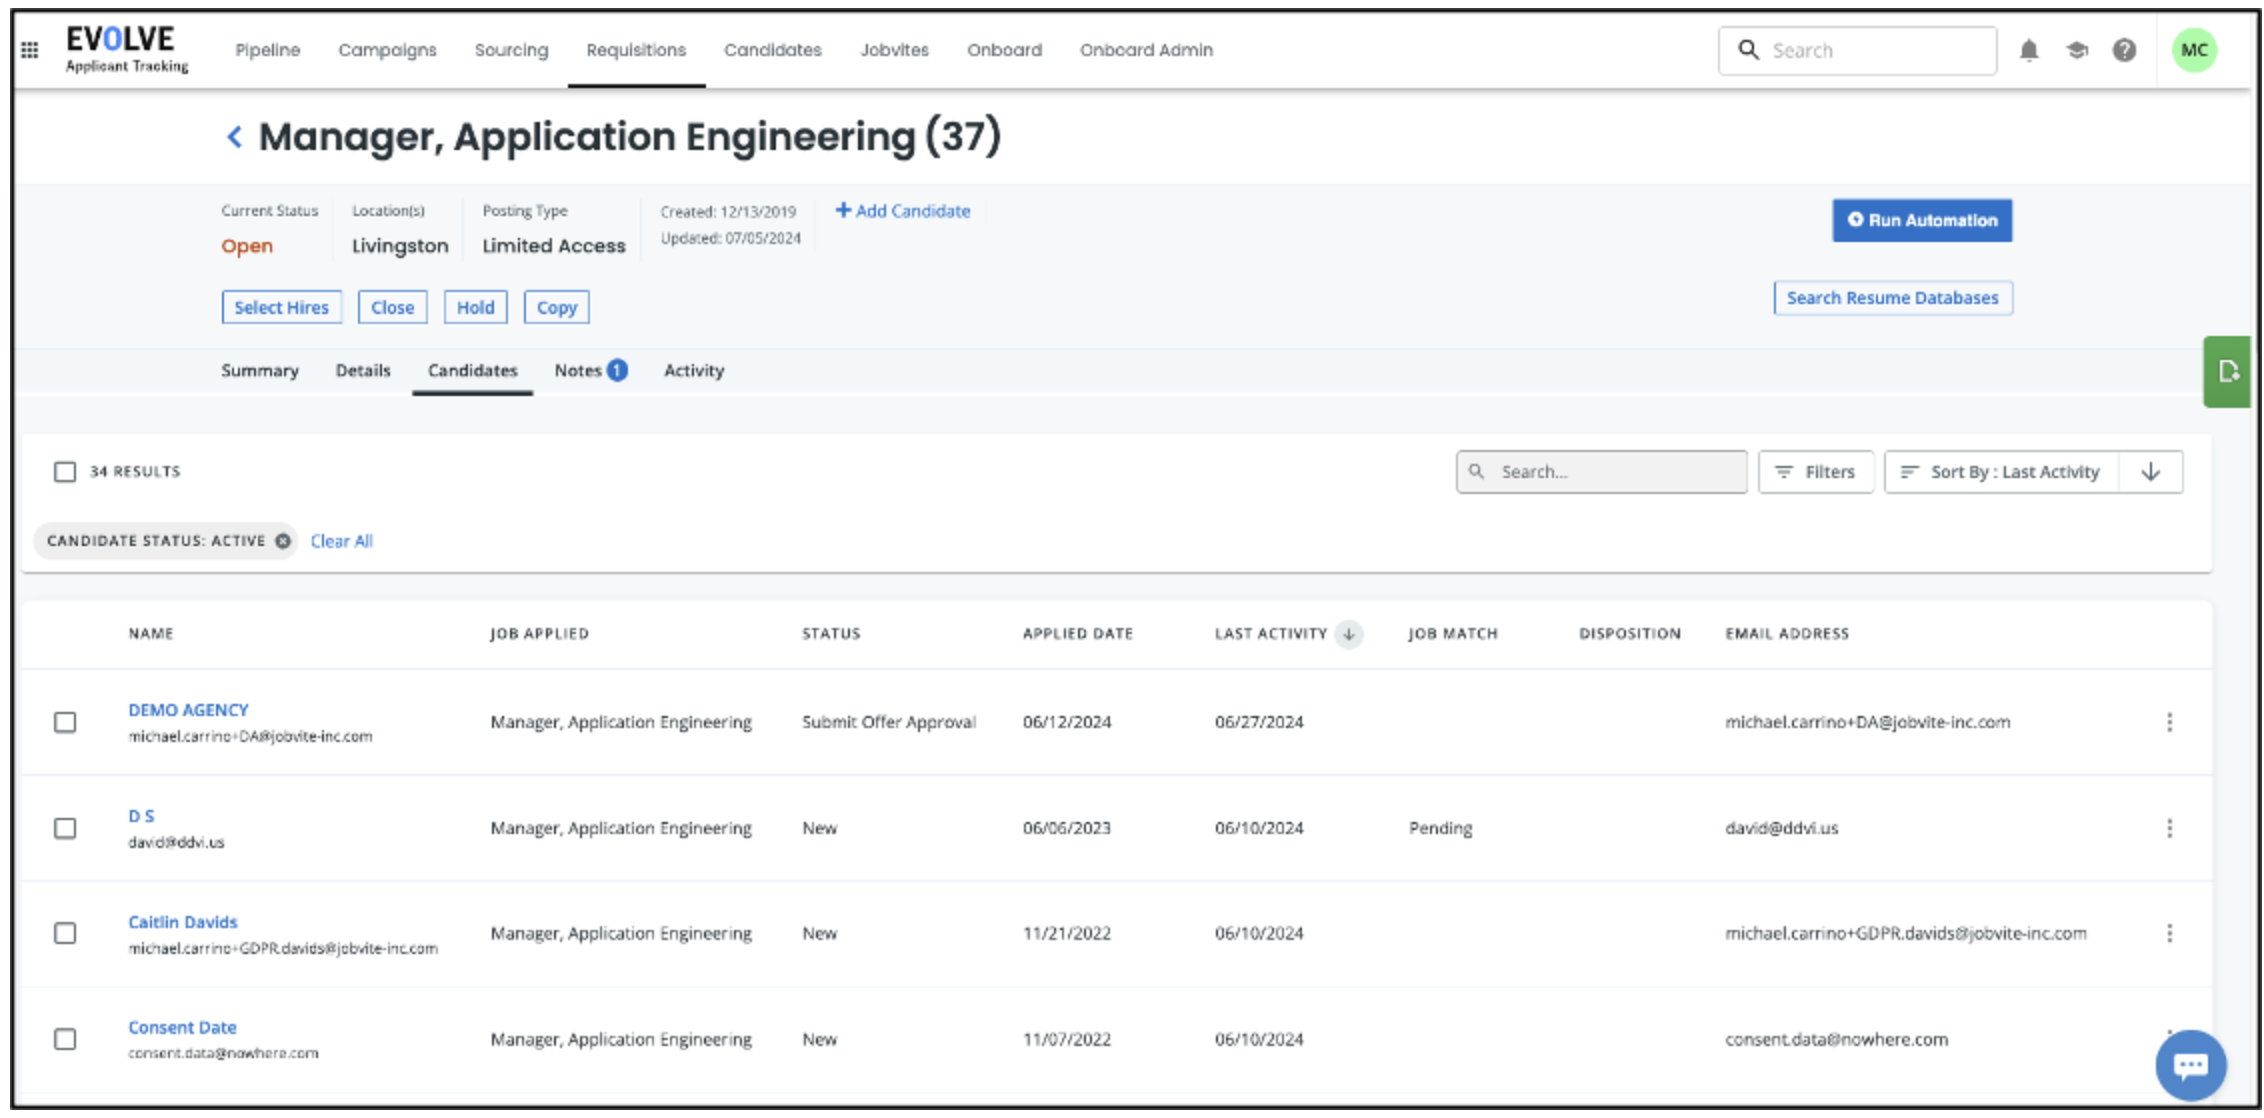Open the D S candidate link
The width and height of the screenshot is (2264, 1118).
pyautogui.click(x=141, y=816)
